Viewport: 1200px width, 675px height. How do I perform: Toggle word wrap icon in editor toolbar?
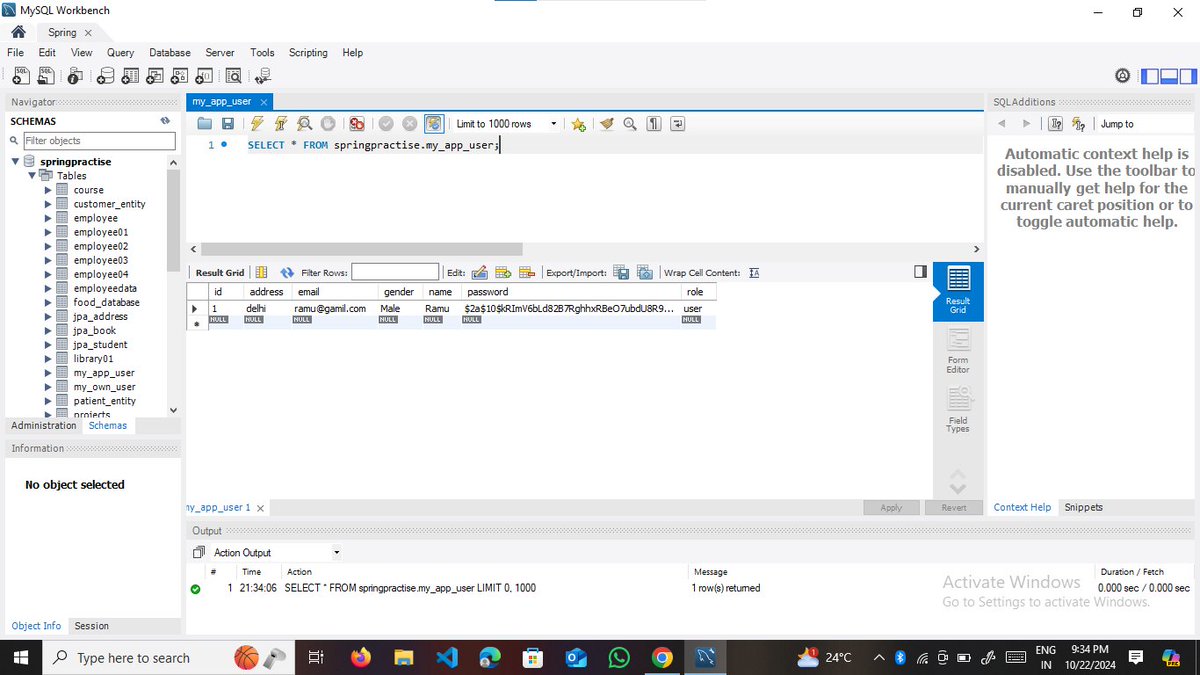coord(678,124)
